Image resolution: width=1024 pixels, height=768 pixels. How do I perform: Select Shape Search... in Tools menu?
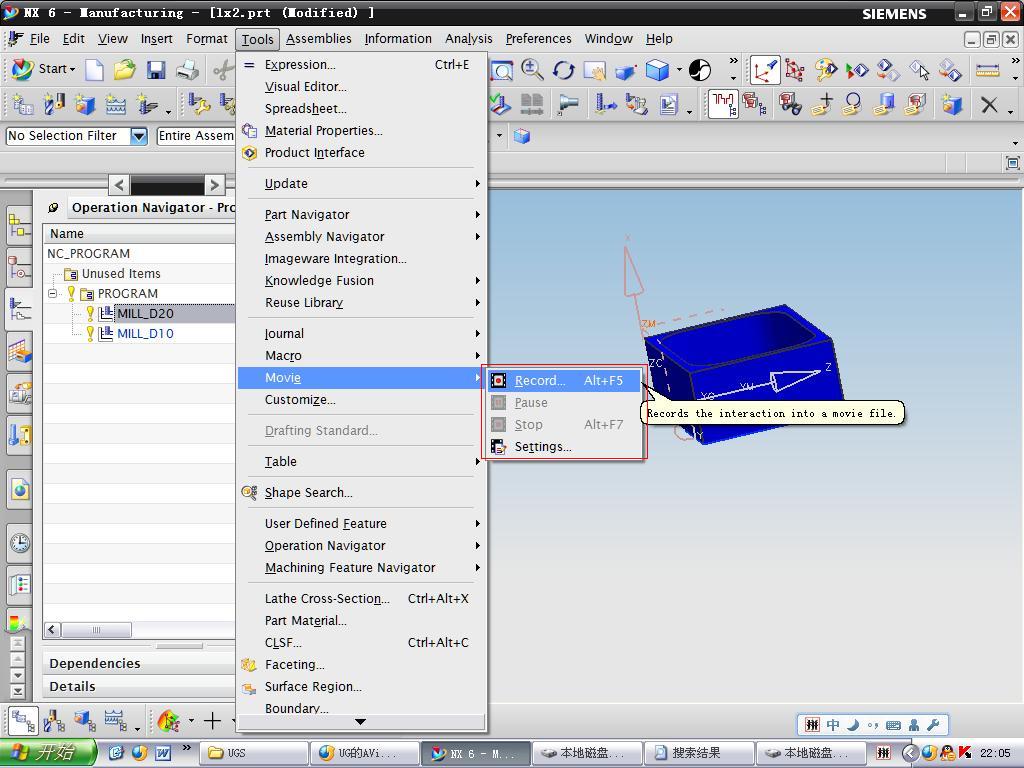tap(361, 492)
